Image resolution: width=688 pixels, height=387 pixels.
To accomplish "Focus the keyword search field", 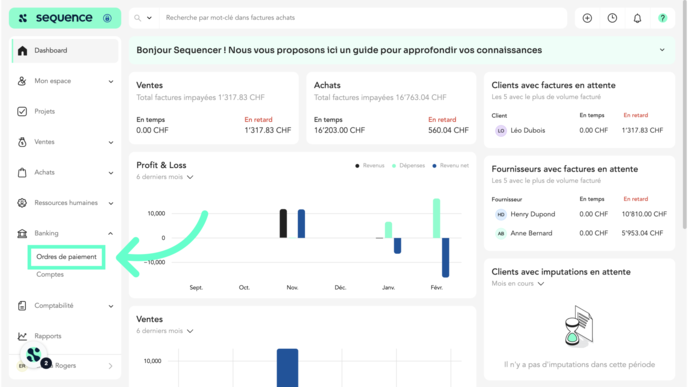I will click(362, 18).
